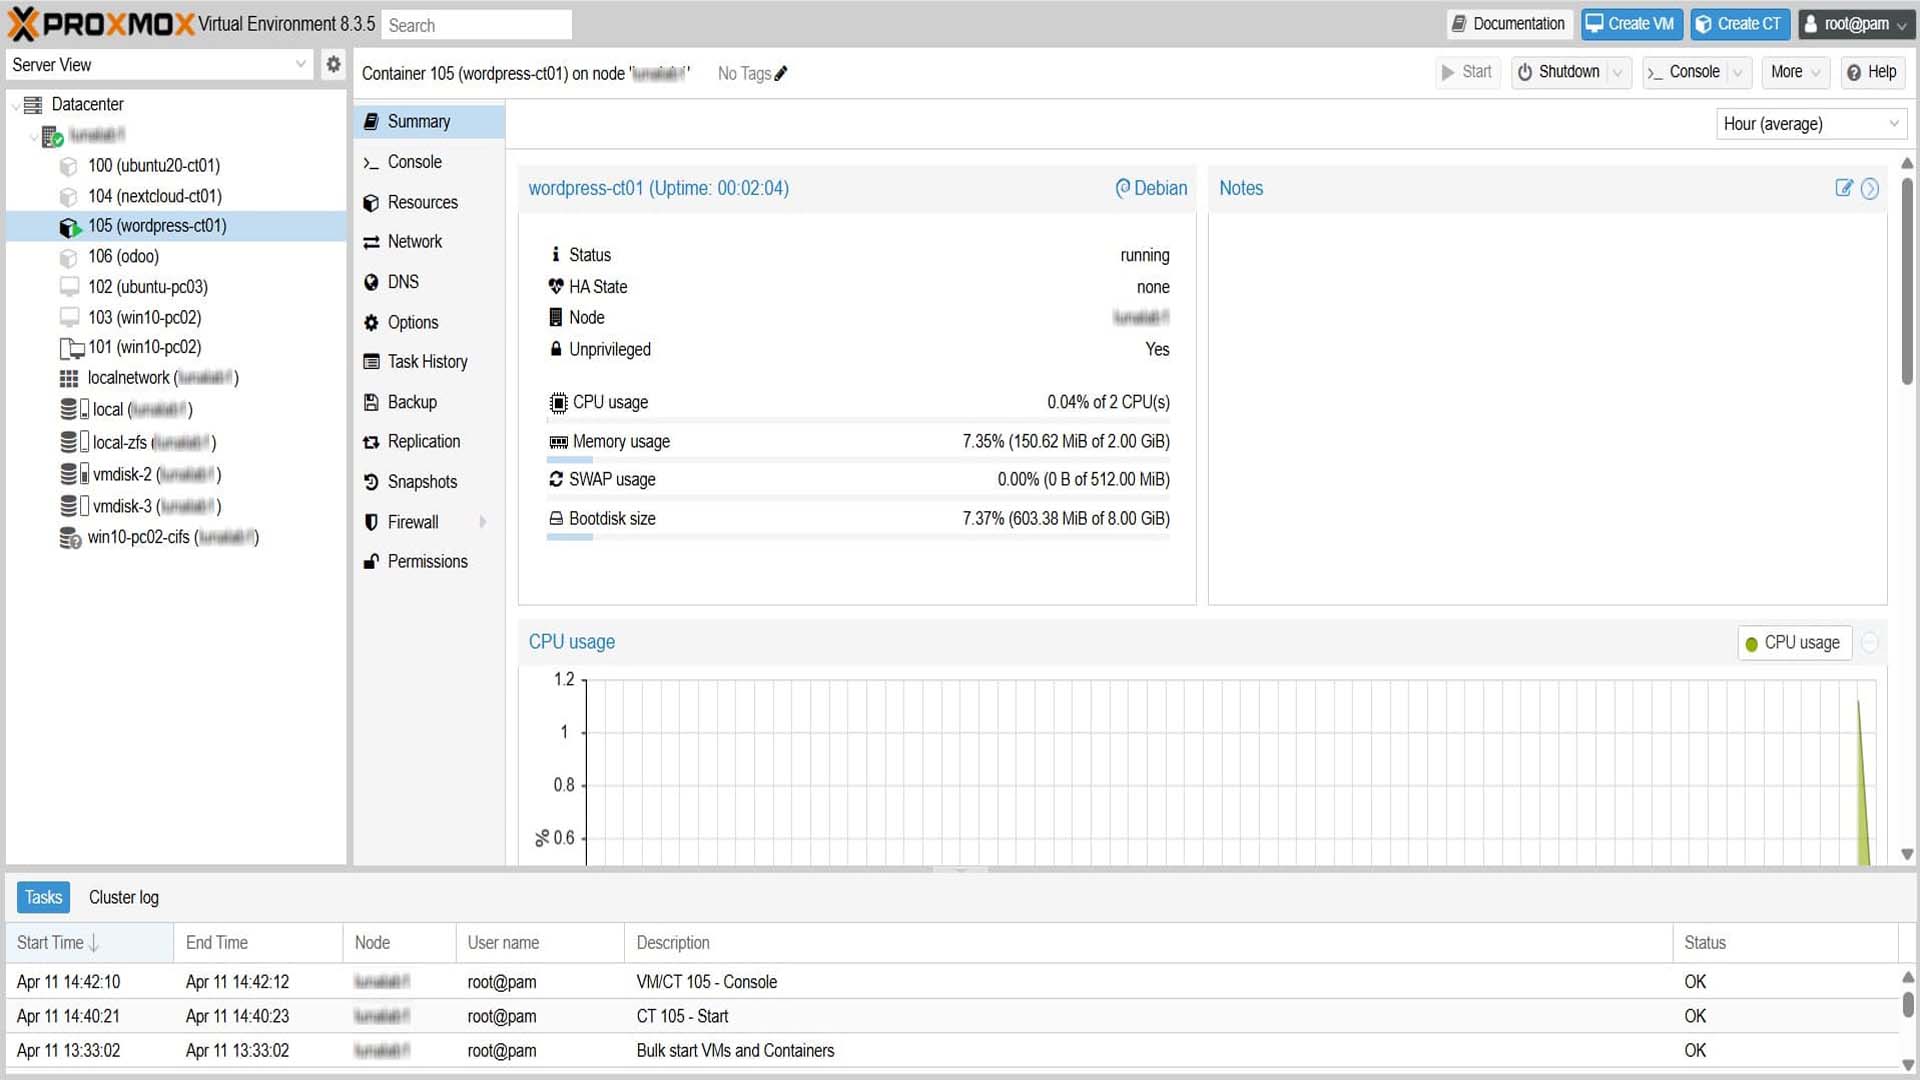1920x1080 pixels.
Task: Open the Console dropdown arrow in toolbar
Action: (x=1738, y=72)
